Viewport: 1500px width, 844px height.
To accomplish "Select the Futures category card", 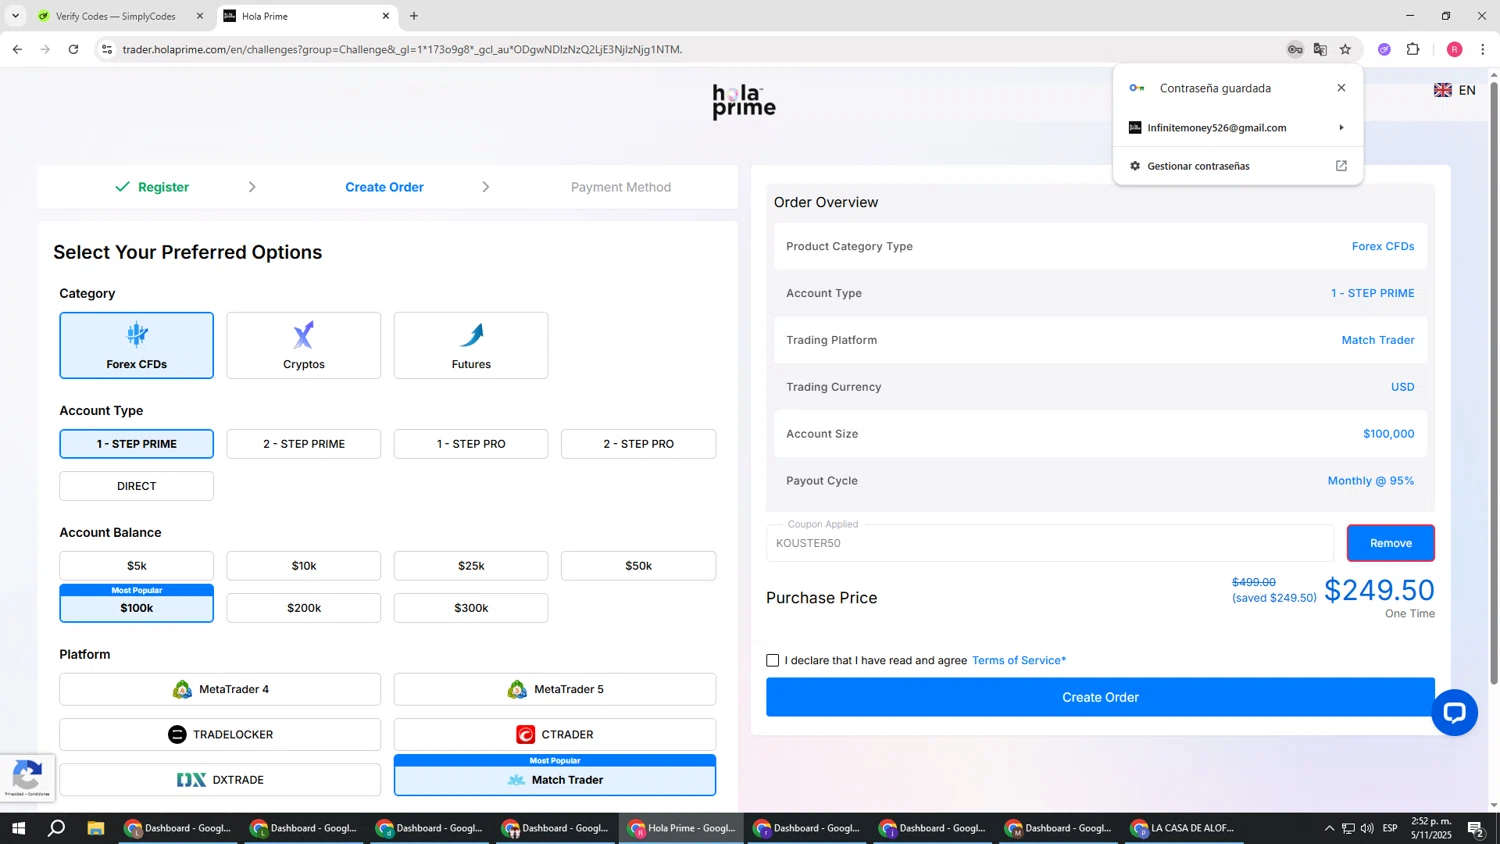I will [471, 345].
